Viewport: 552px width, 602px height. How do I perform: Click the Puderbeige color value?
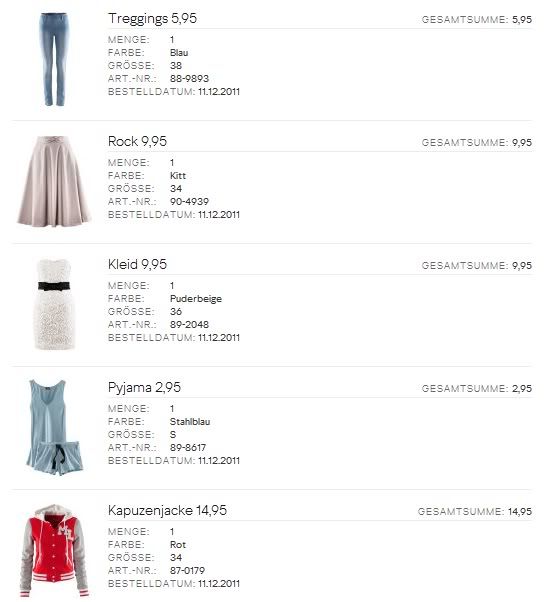tap(196, 299)
